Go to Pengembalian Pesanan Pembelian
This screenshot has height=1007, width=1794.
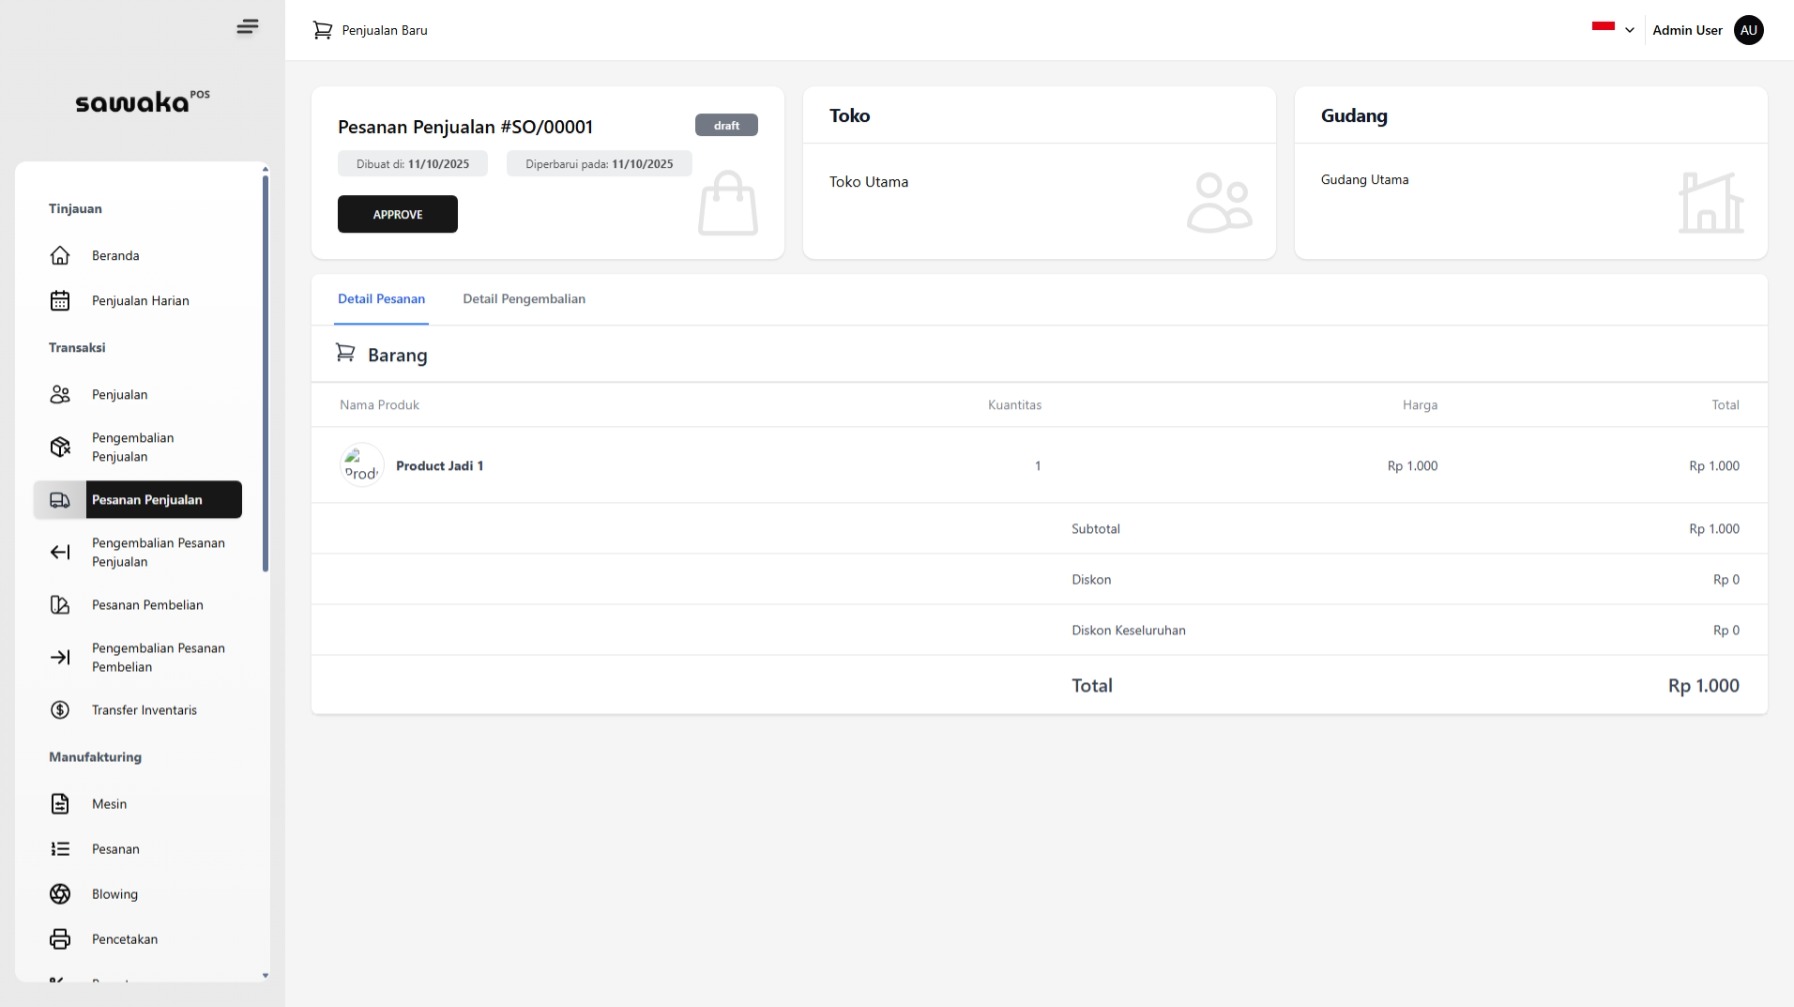158,657
